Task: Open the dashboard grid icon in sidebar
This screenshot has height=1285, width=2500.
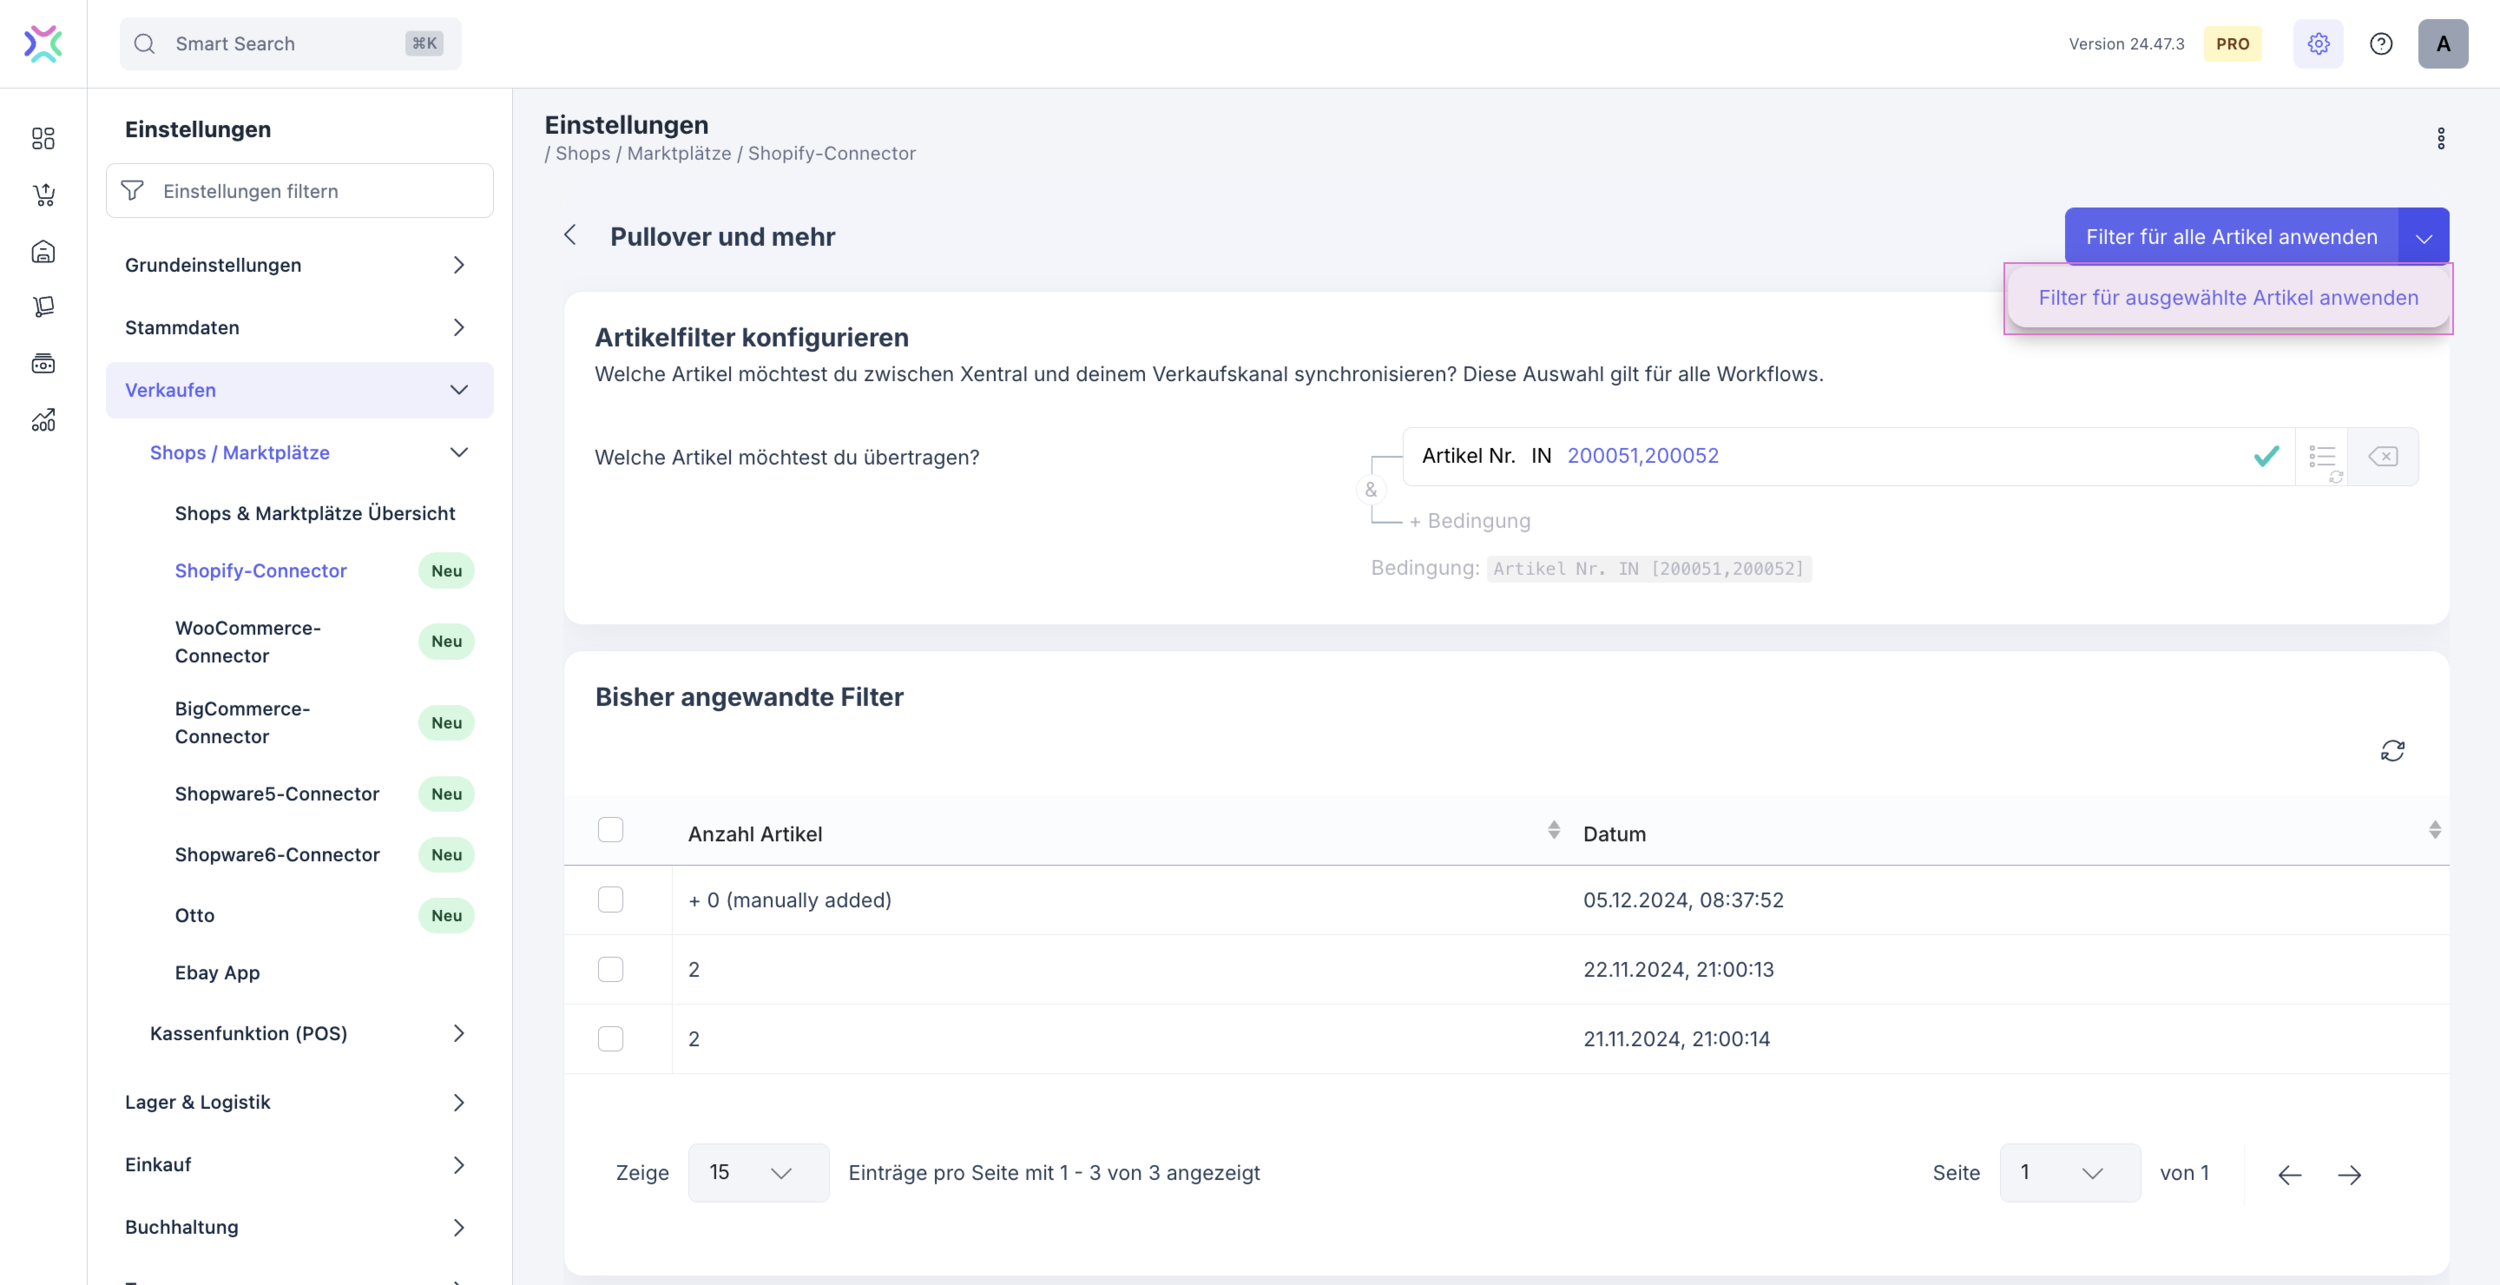Action: pyautogui.click(x=43, y=138)
